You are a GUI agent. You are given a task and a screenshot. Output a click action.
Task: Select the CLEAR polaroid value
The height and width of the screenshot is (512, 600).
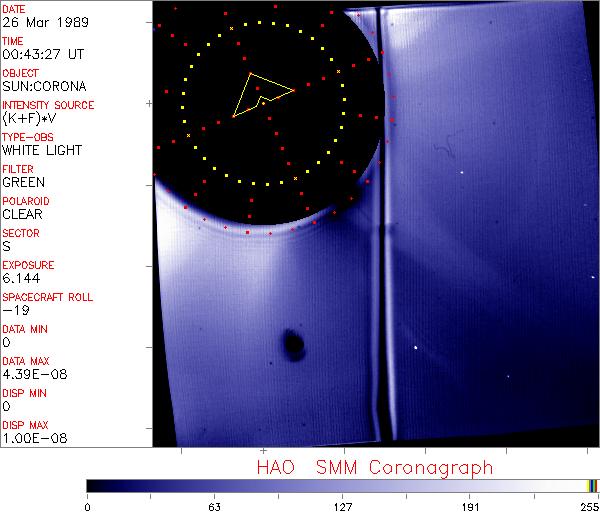pyautogui.click(x=22, y=214)
